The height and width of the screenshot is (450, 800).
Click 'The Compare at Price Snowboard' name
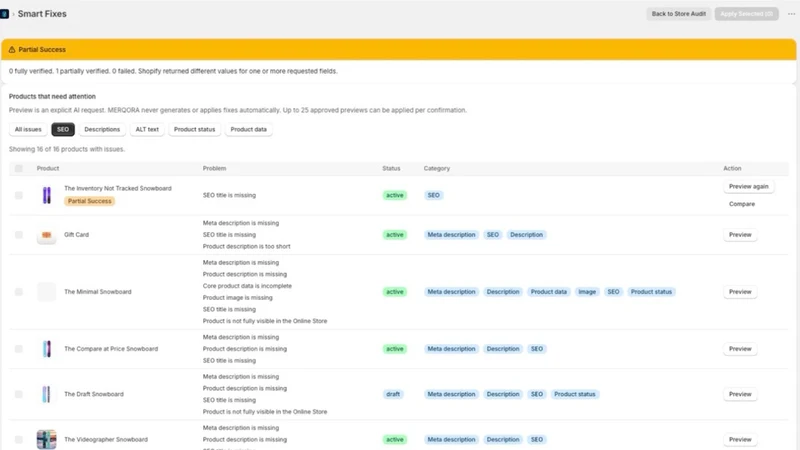111,349
